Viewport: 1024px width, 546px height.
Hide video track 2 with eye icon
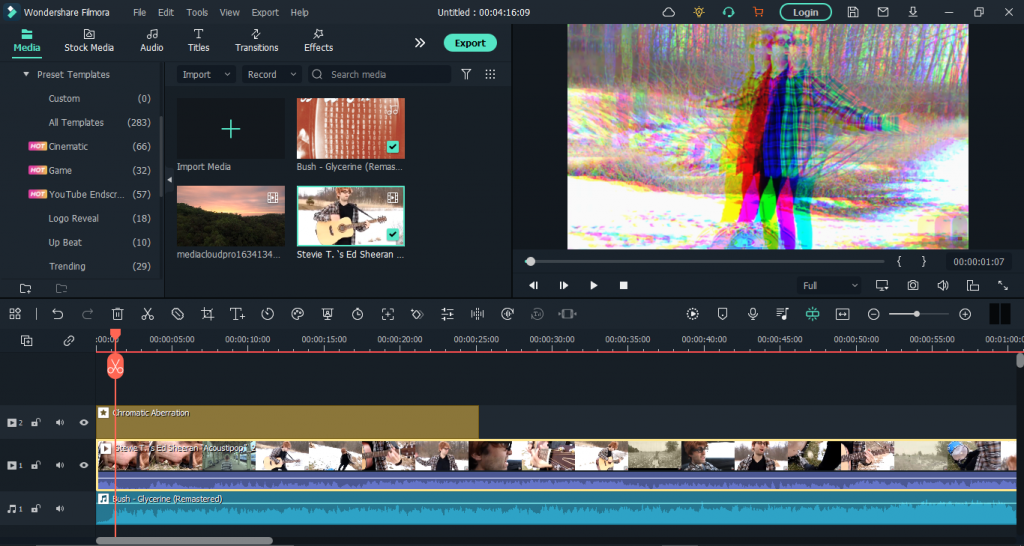point(84,423)
